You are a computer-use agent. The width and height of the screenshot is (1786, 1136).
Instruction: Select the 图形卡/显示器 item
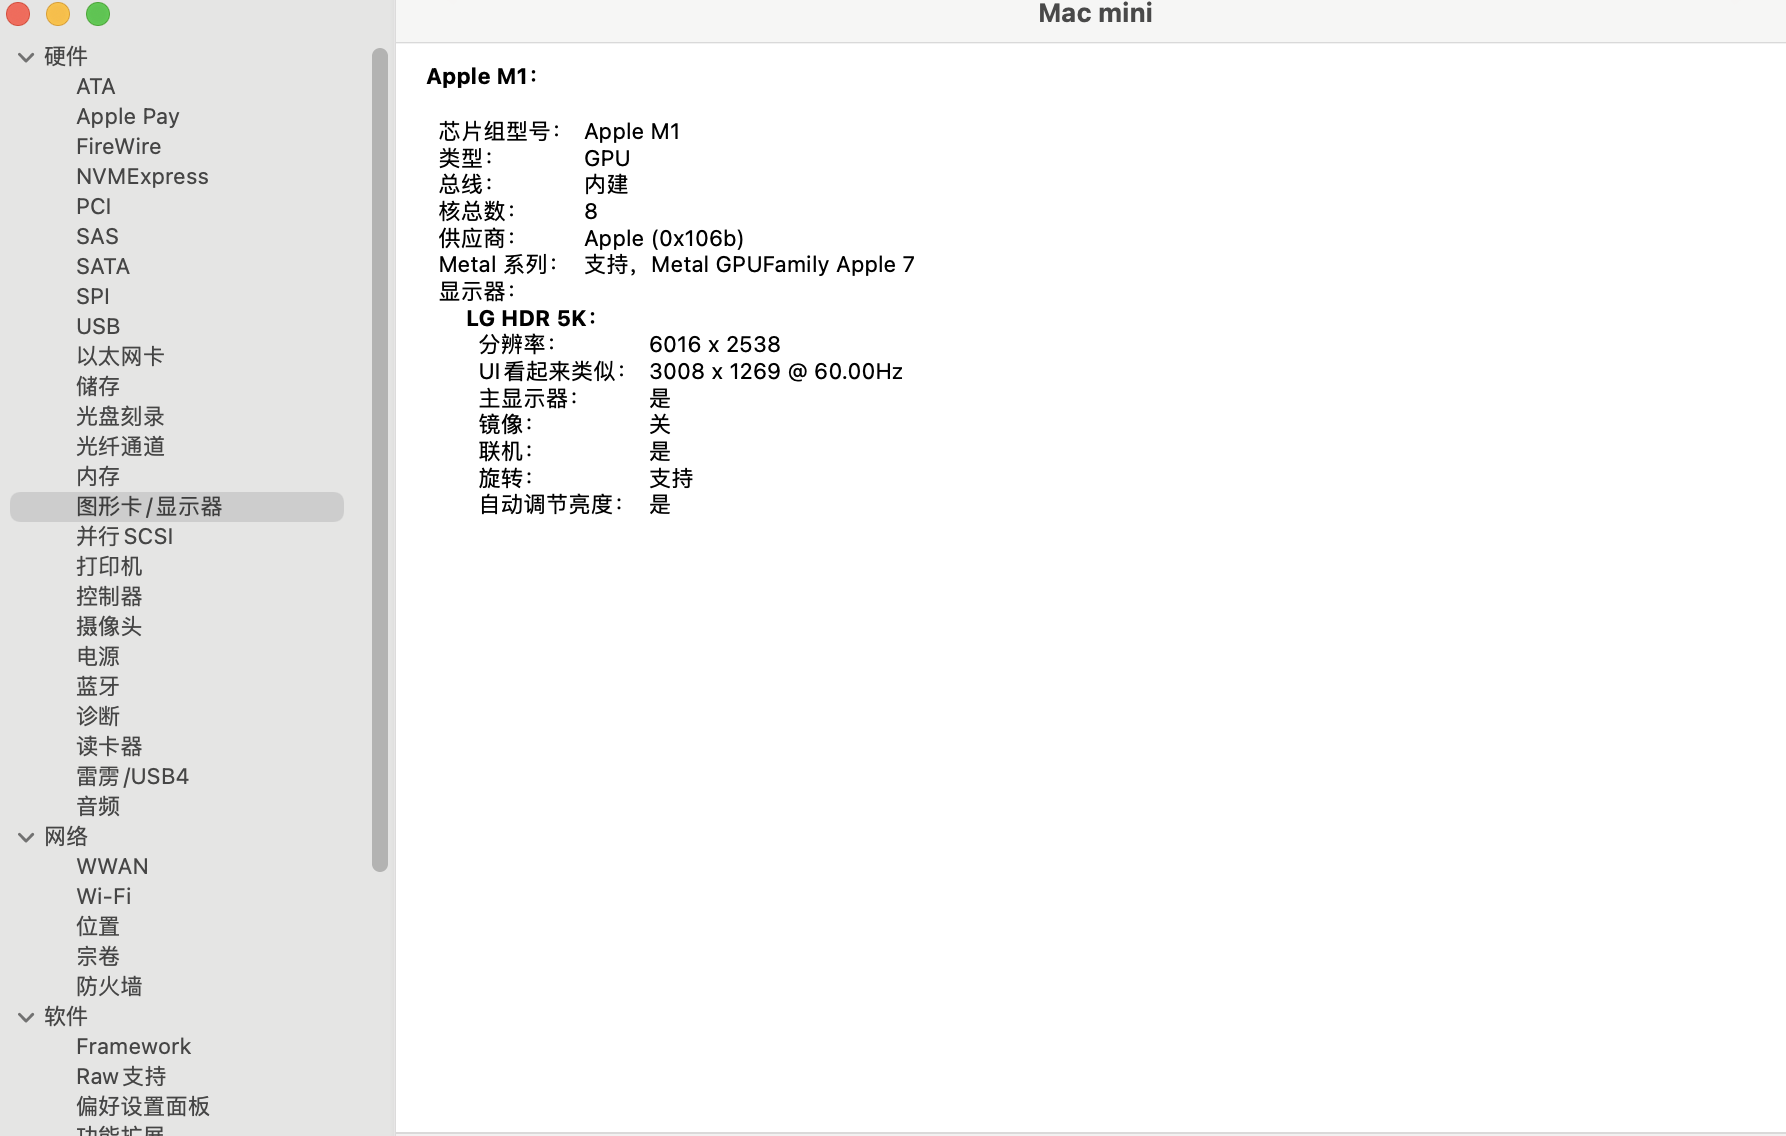pos(177,507)
